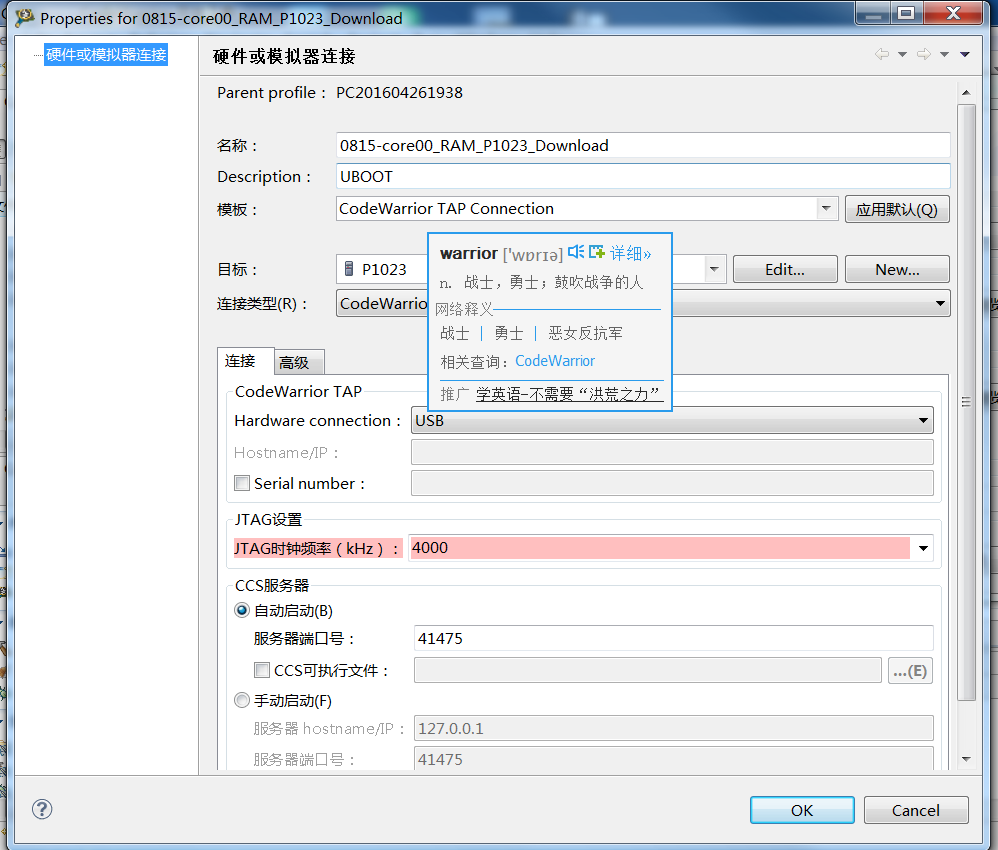The height and width of the screenshot is (850, 998).
Task: Open the 详细» link in the dictionary popup
Action: pos(630,253)
